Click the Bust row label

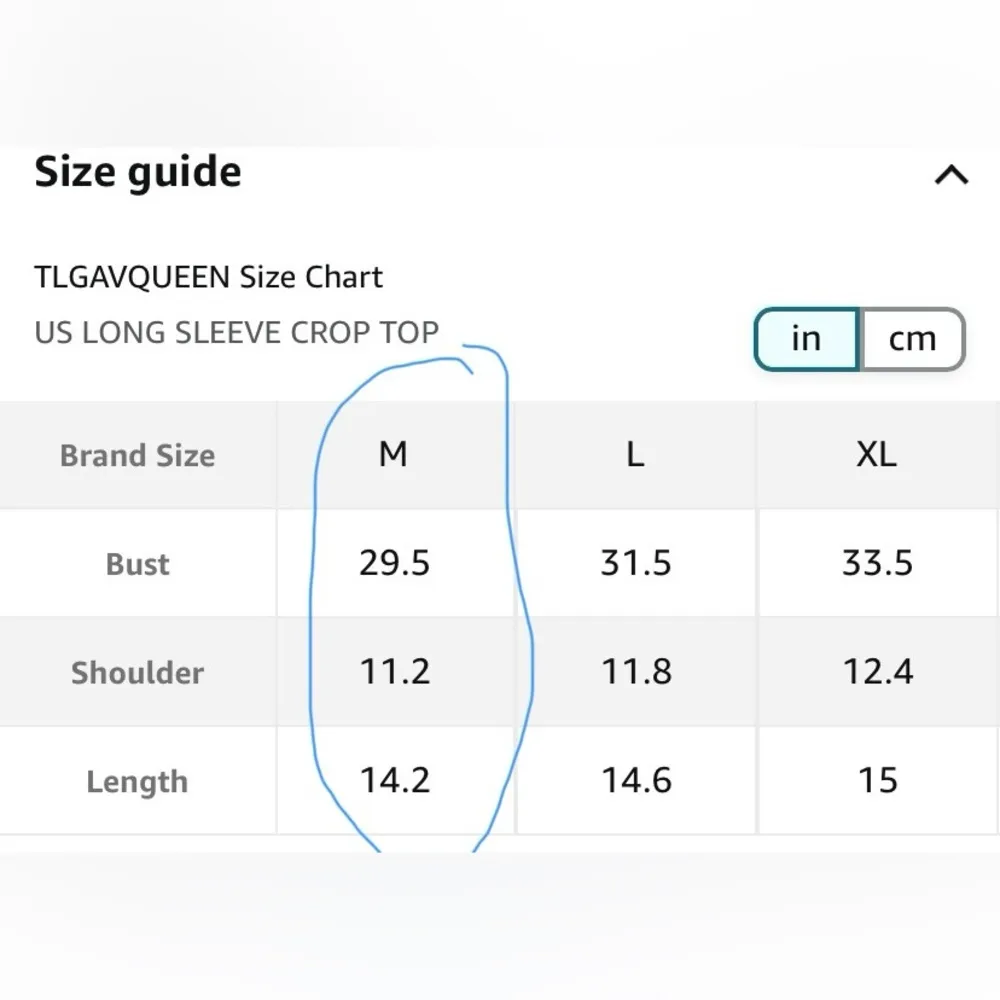[138, 564]
